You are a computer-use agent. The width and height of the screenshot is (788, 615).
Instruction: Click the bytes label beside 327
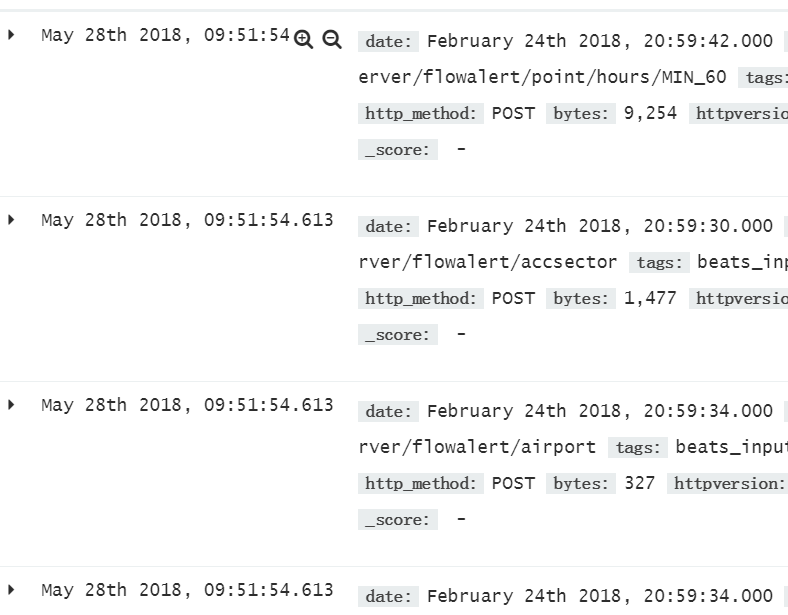[581, 483]
